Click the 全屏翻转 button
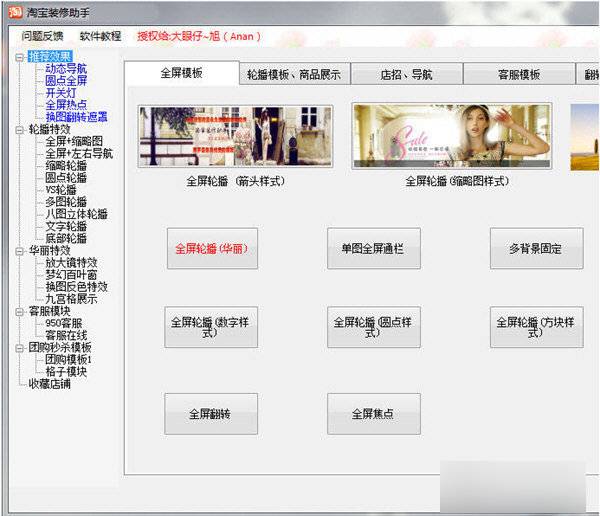This screenshot has height=516, width=600. click(211, 413)
